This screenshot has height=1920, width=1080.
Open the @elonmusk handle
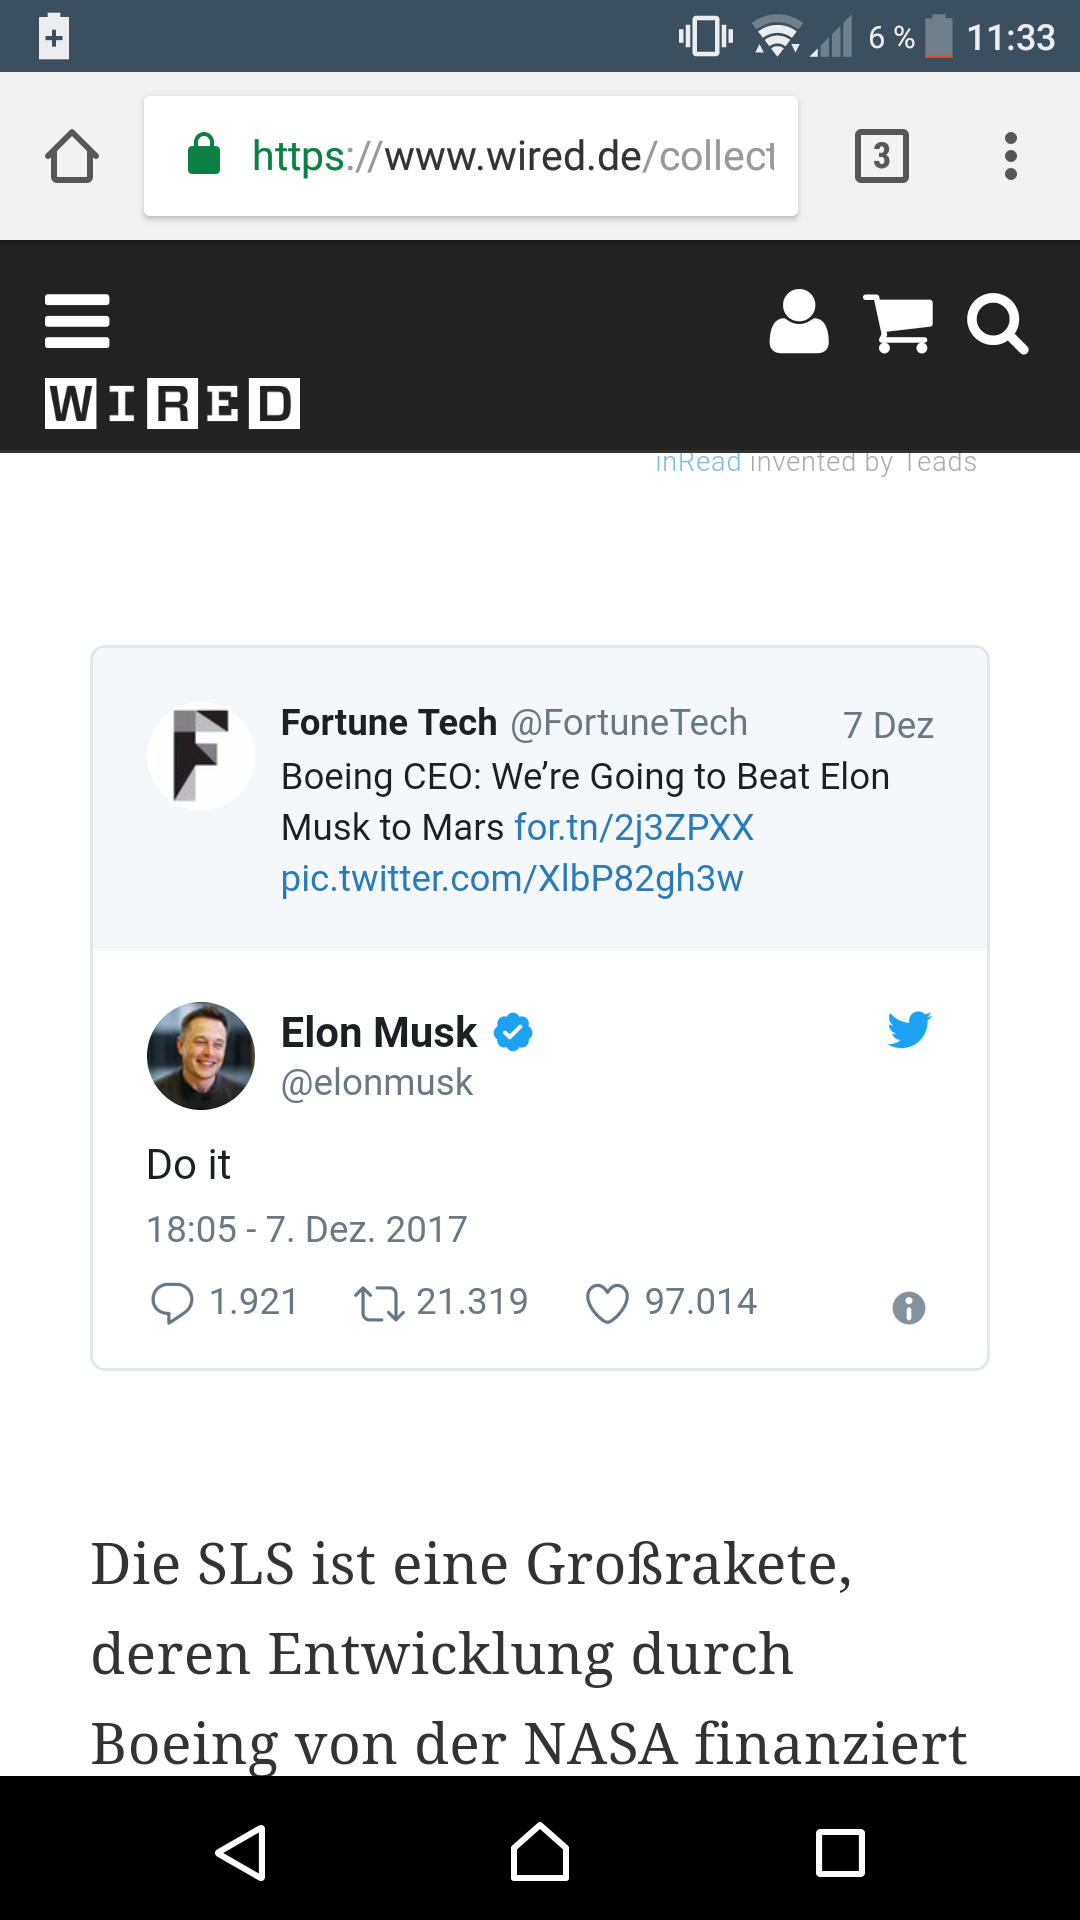(377, 1083)
